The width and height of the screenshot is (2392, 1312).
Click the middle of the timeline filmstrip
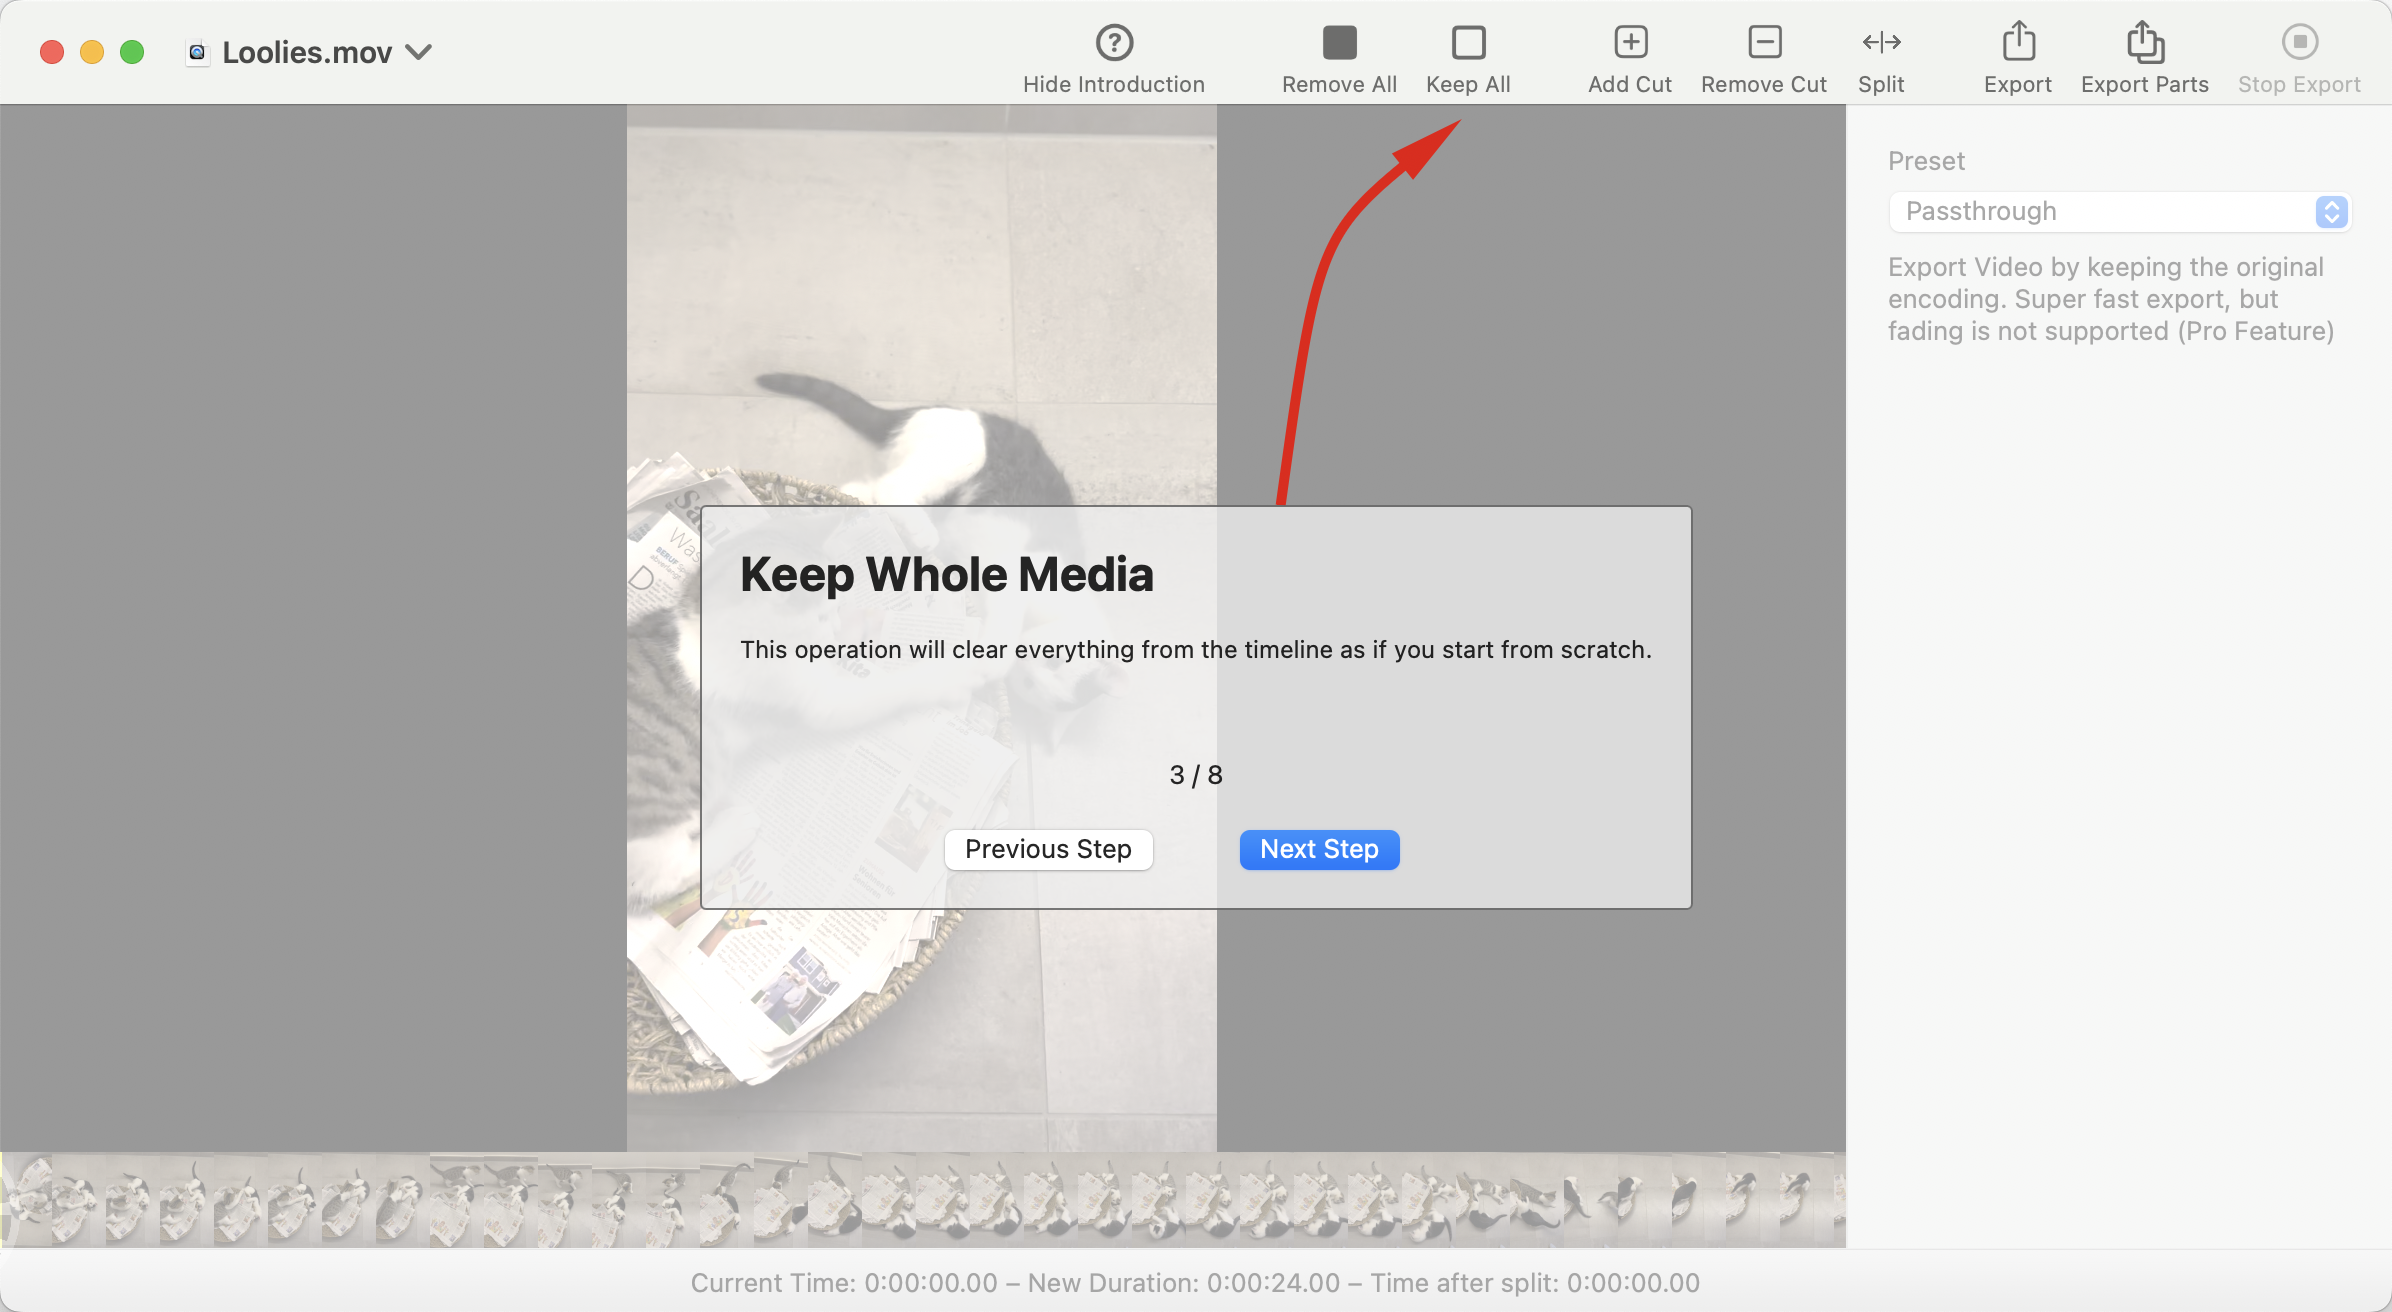tap(922, 1199)
